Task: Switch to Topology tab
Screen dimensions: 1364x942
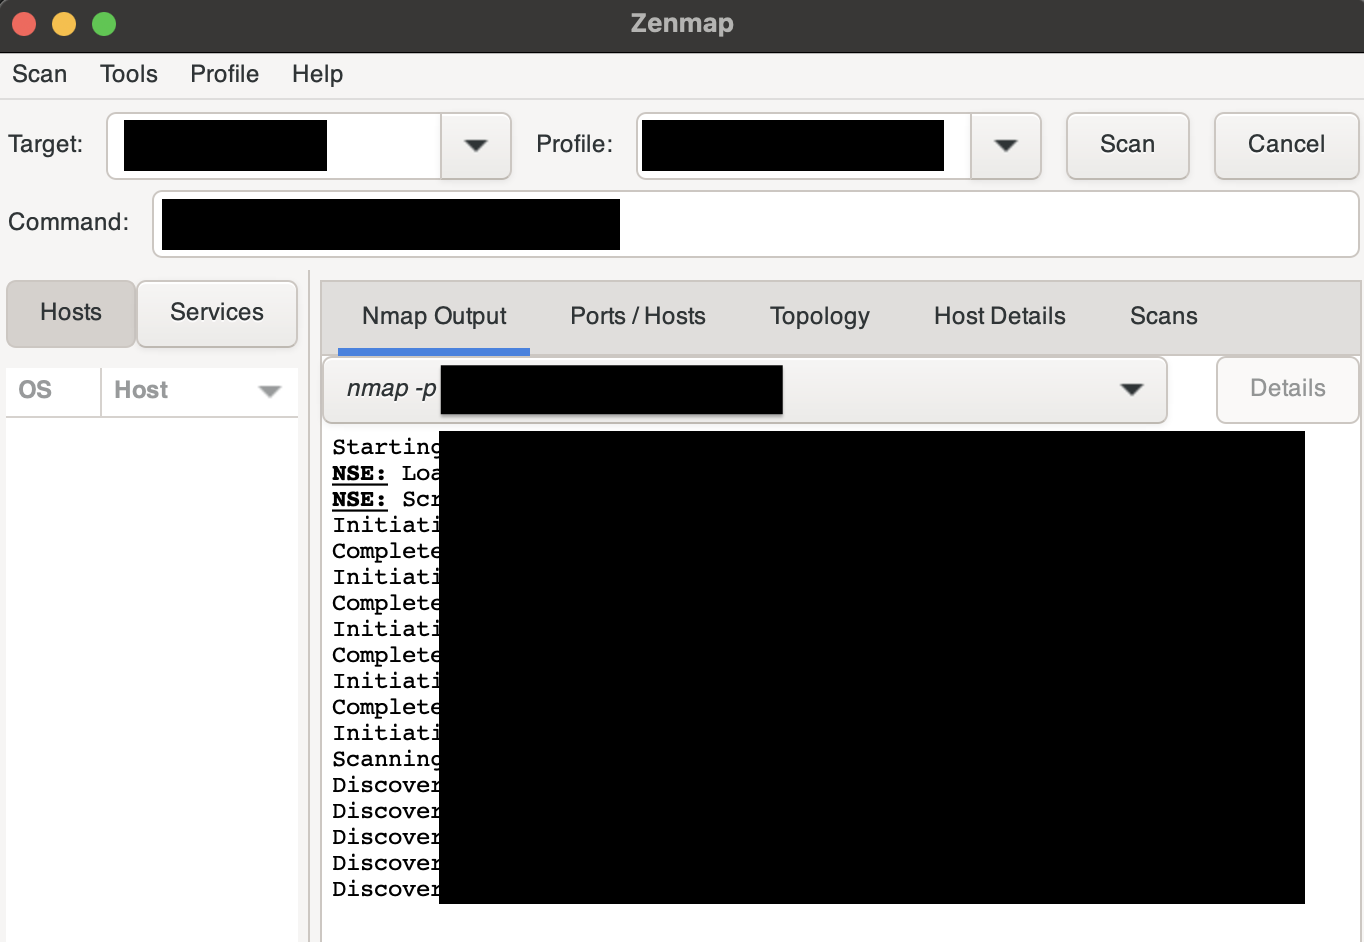Action: click(820, 317)
